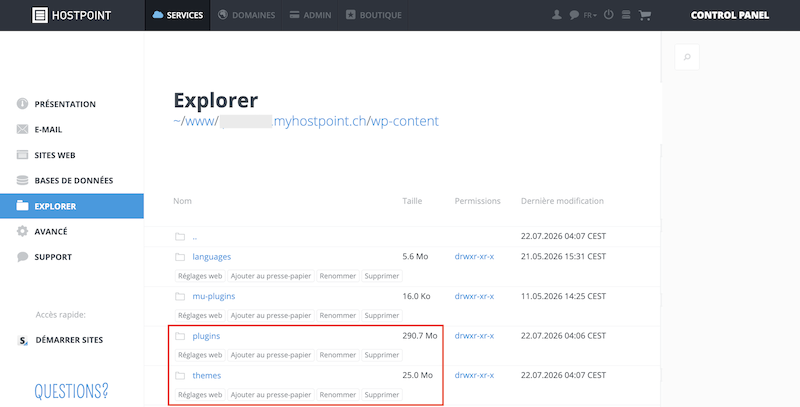Viewport: 800px width, 407px height.
Task: Click the E-mail envelope icon in sidebar
Action: tap(22, 129)
